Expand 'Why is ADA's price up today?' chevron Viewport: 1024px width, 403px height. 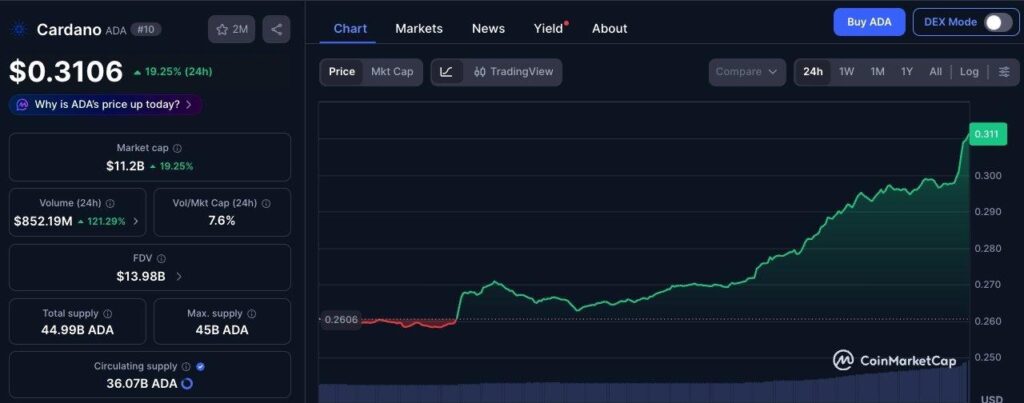pyautogui.click(x=189, y=105)
